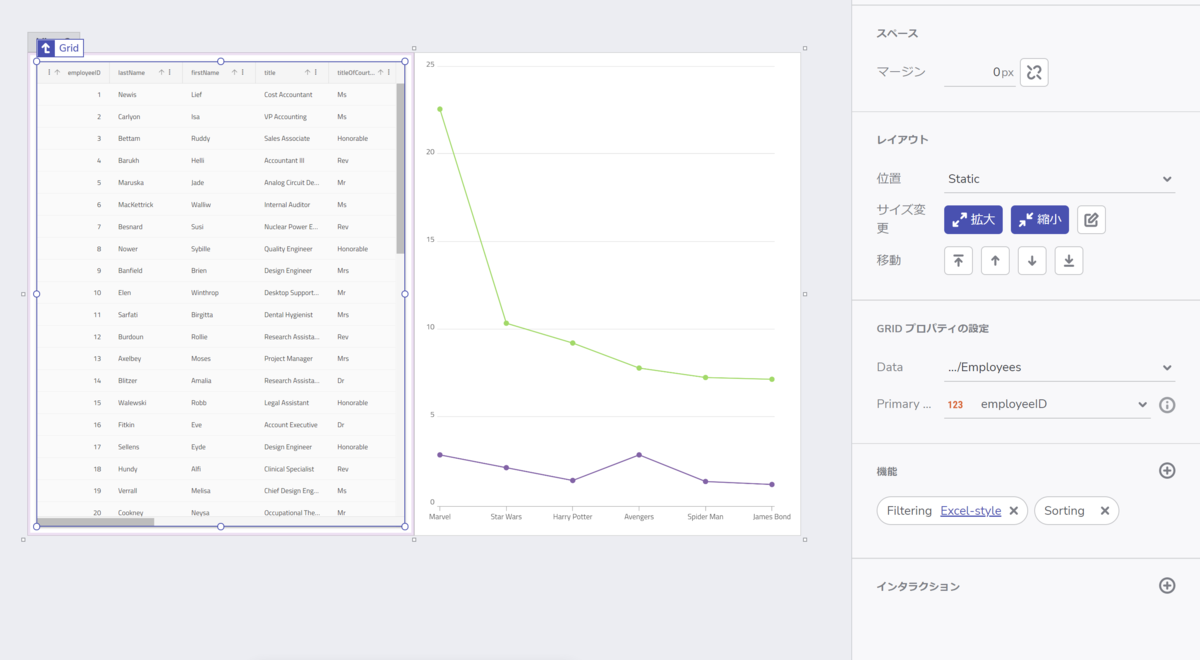Remove the Sorting feature chip
1200x660 pixels.
click(x=1105, y=510)
